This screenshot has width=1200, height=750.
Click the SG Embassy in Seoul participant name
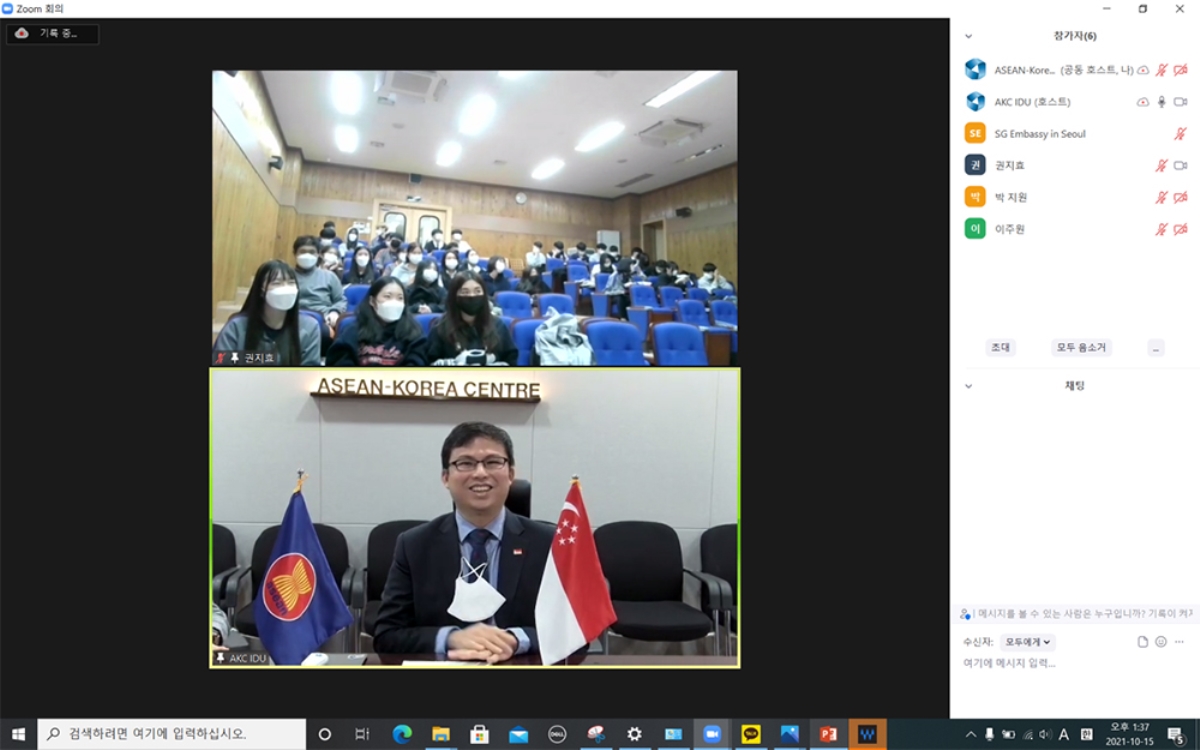1039,133
